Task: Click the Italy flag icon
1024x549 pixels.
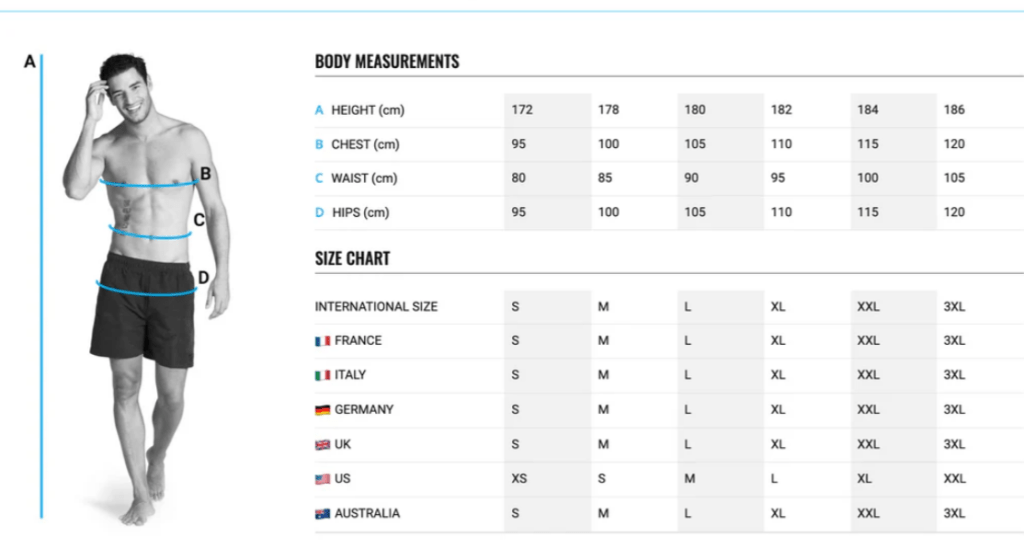Action: [323, 375]
